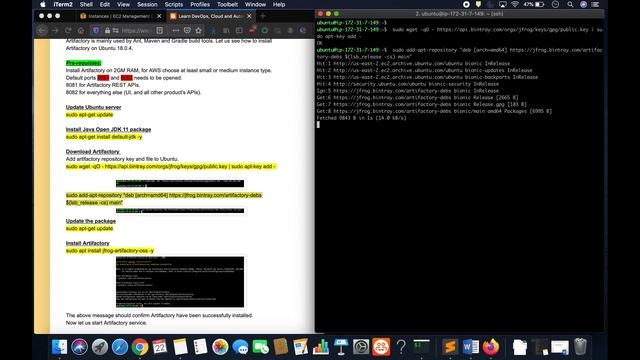640x360 pixels.
Task: Reload the browser page
Action: (x=68, y=31)
